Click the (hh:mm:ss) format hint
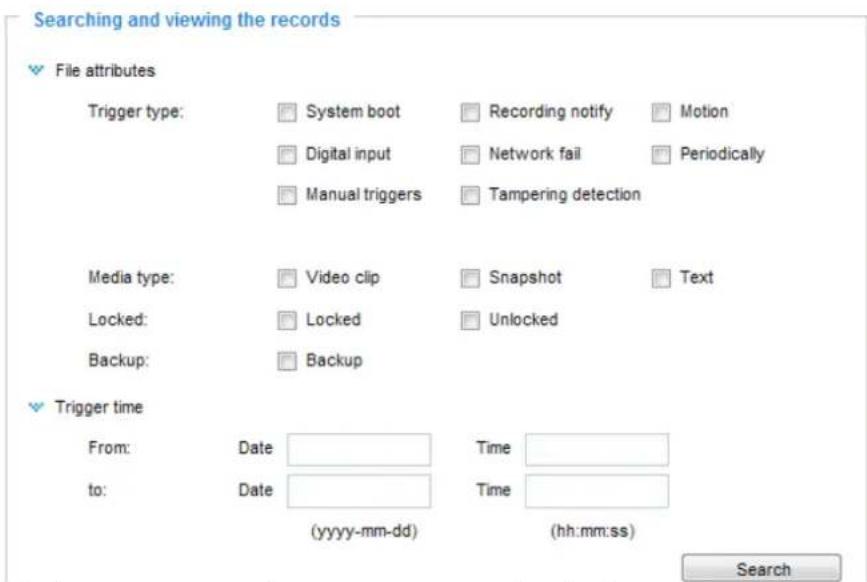Viewport: 867px width, 582px height. coord(592,531)
